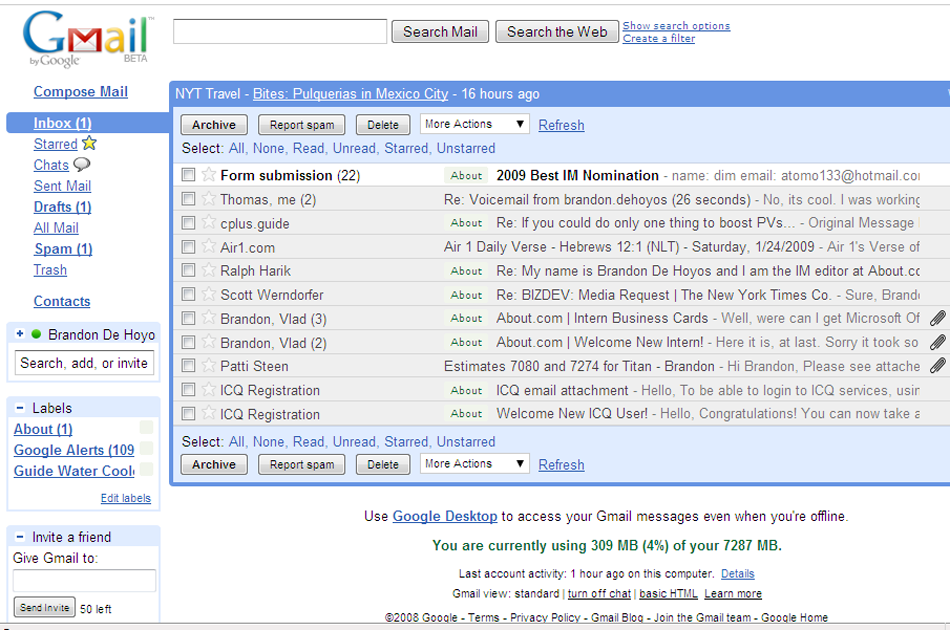Click Compose Mail
950x630 pixels.
(81, 91)
